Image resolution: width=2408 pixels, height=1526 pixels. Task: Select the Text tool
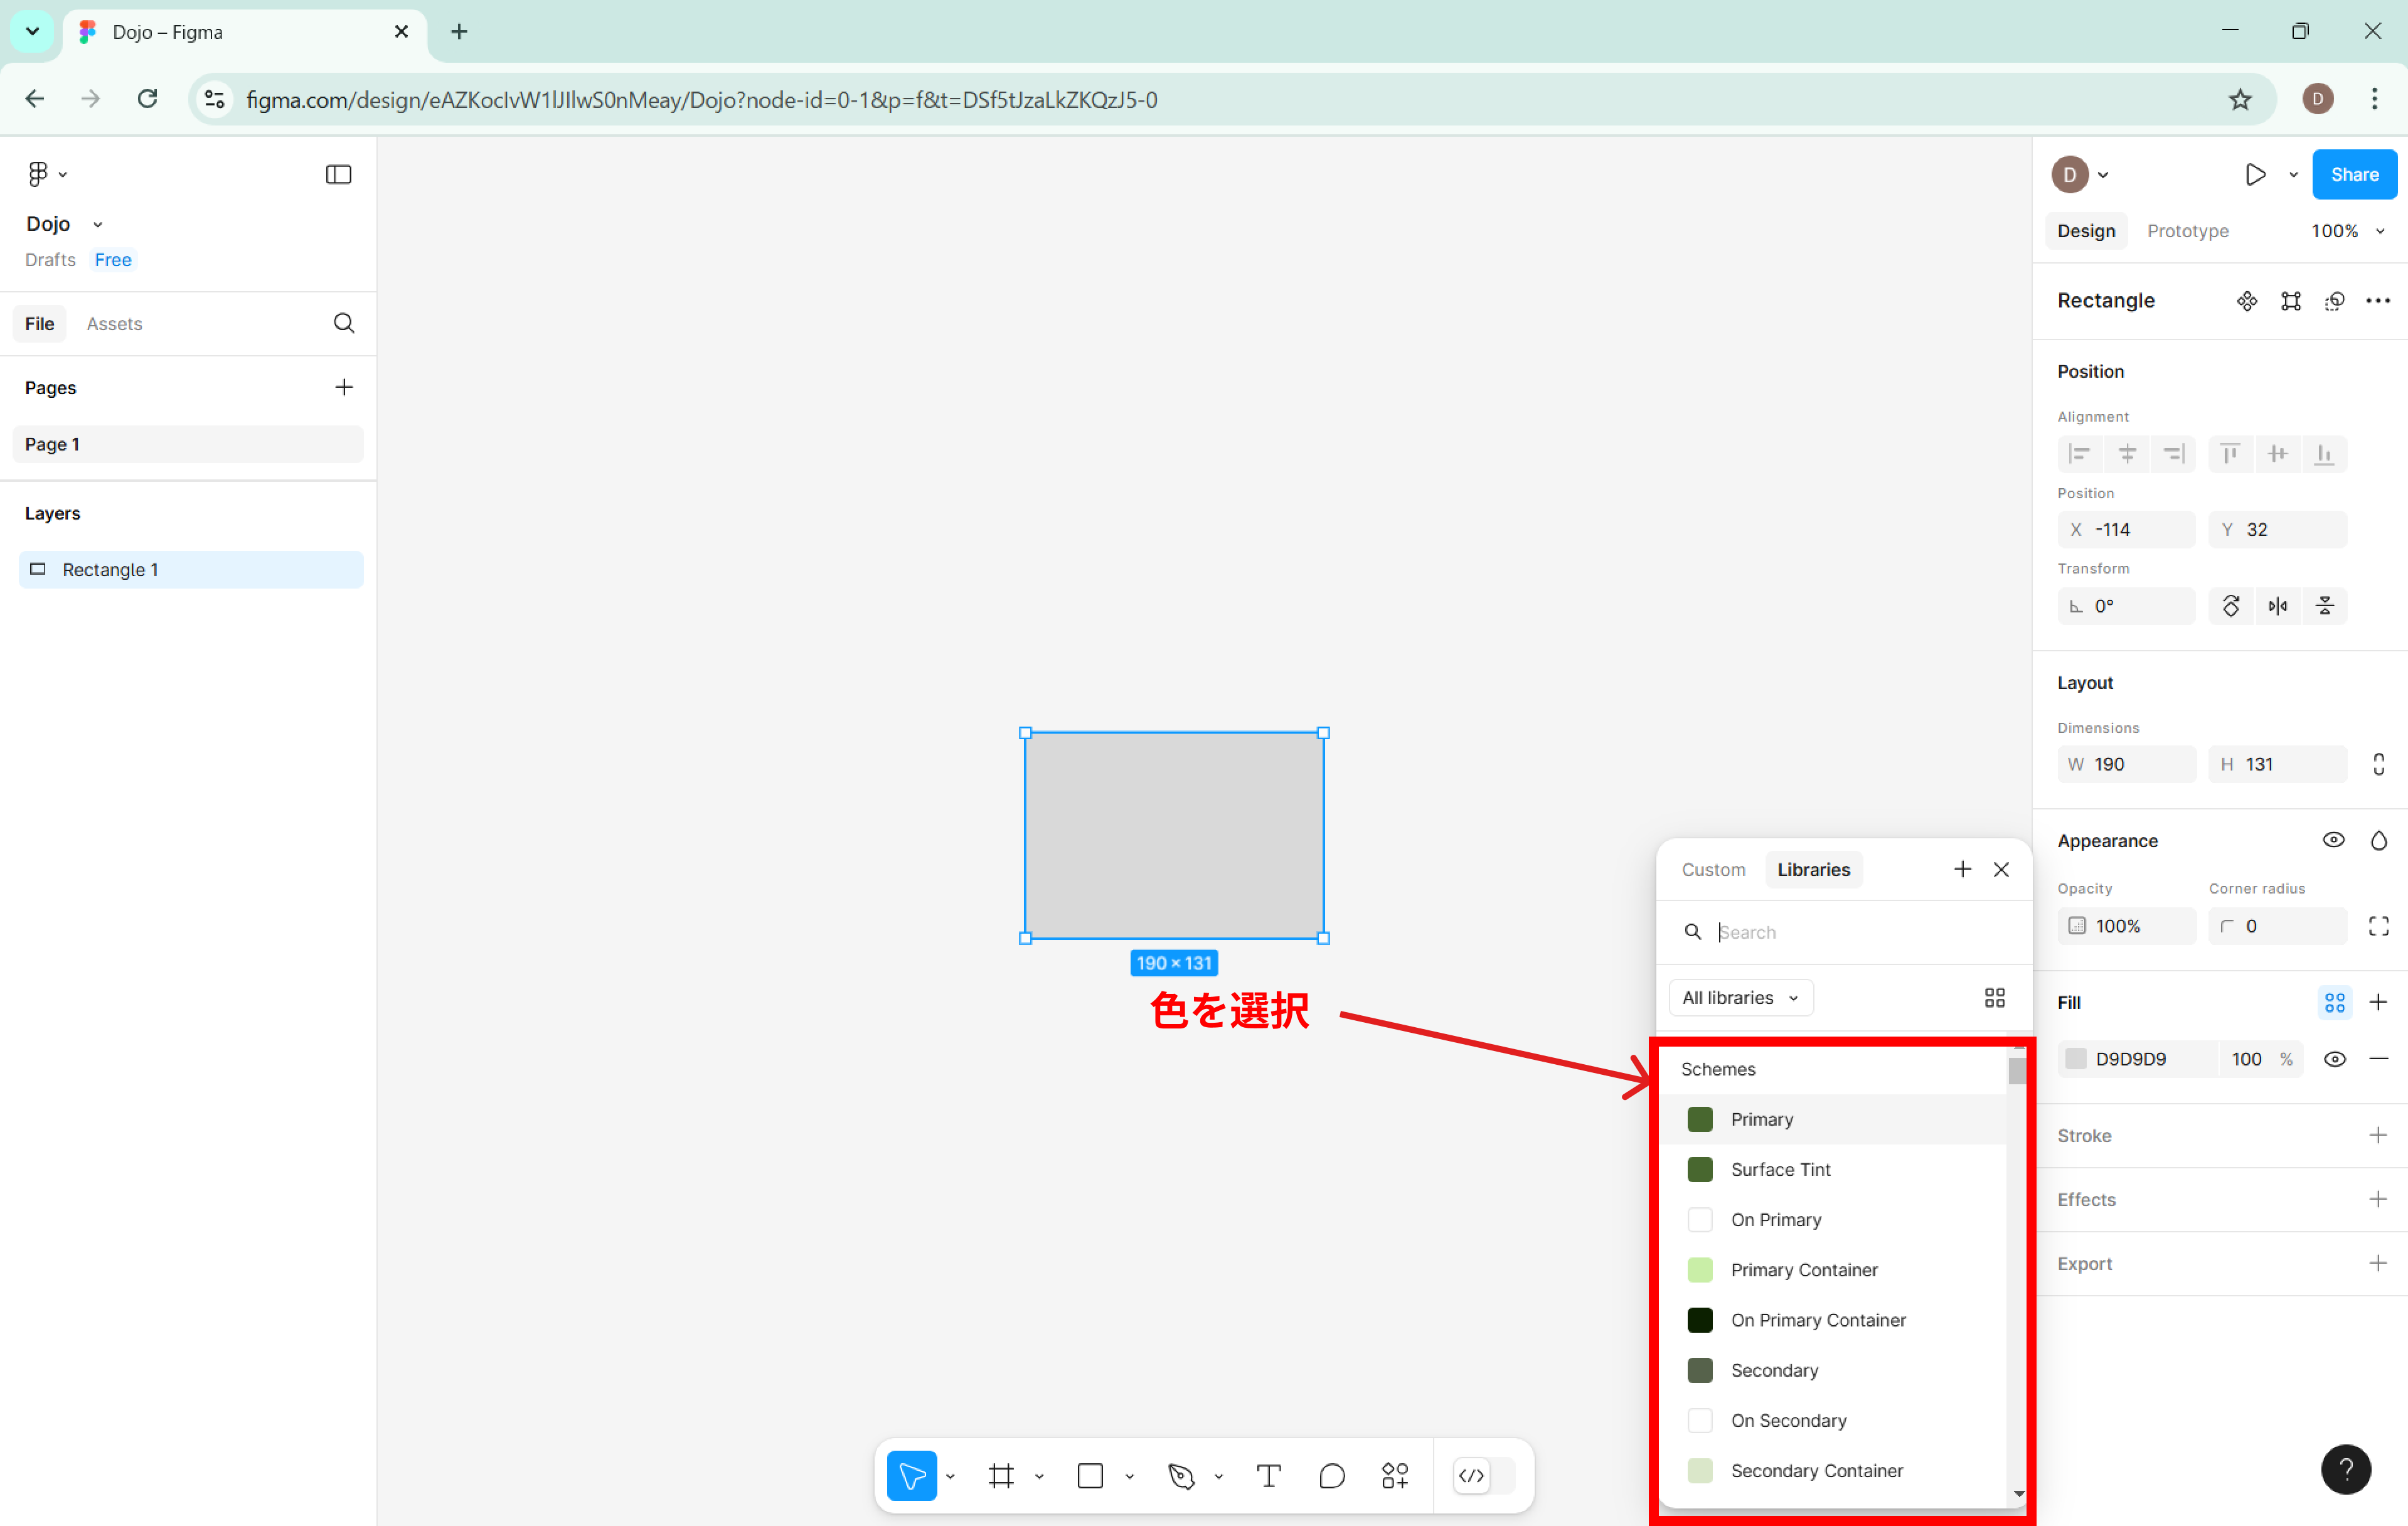(1268, 1476)
